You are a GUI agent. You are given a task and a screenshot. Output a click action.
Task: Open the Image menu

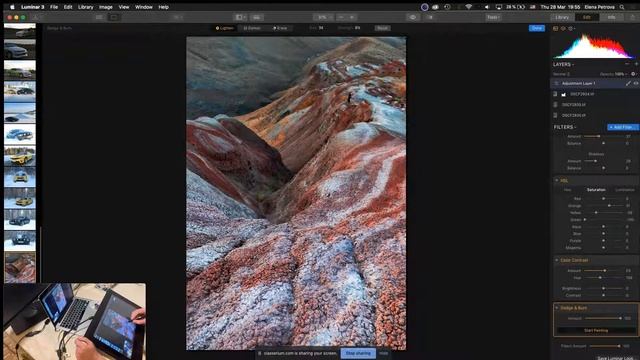point(106,7)
